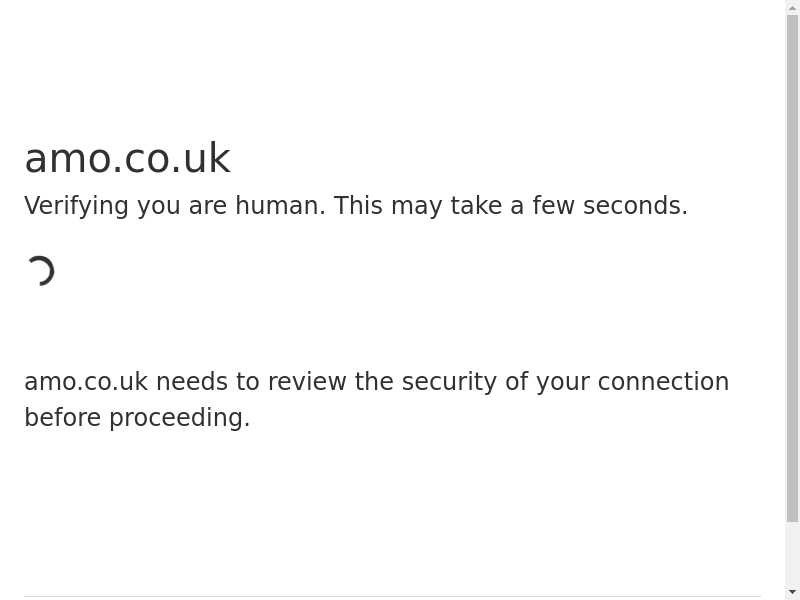Screen dimensions: 800x600
Task: Click the "before proceeding." text line
Action: tap(137, 418)
